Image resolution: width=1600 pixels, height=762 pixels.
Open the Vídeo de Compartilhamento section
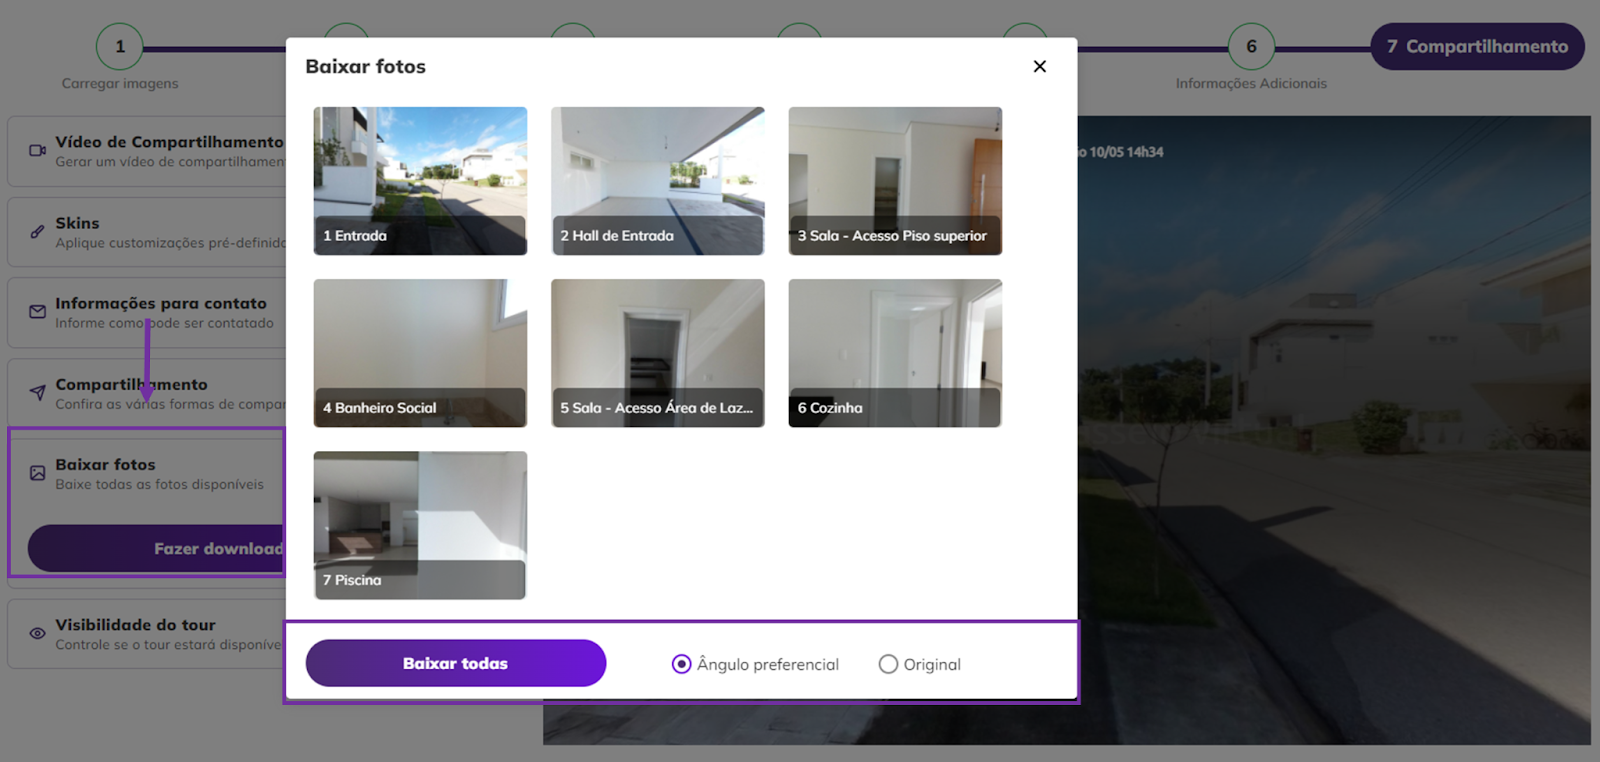(x=147, y=151)
